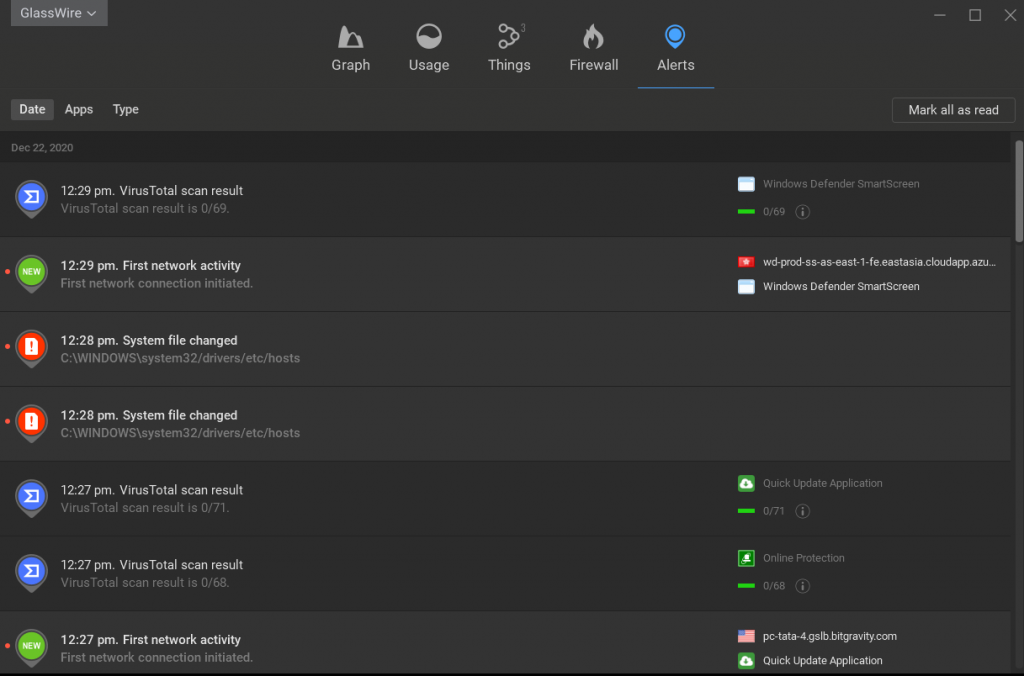The image size is (1024, 676).
Task: Click 'VirusTotal scan result is 0/68.' text
Action: point(145,583)
